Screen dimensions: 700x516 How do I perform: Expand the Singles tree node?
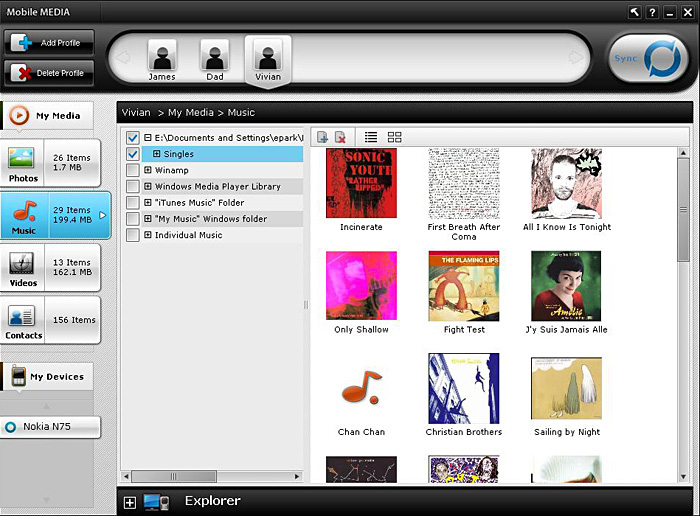(x=157, y=154)
